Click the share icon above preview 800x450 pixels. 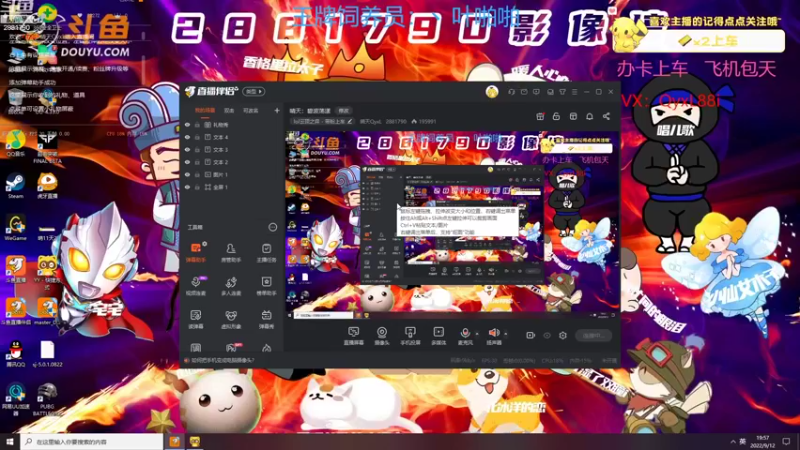click(606, 116)
